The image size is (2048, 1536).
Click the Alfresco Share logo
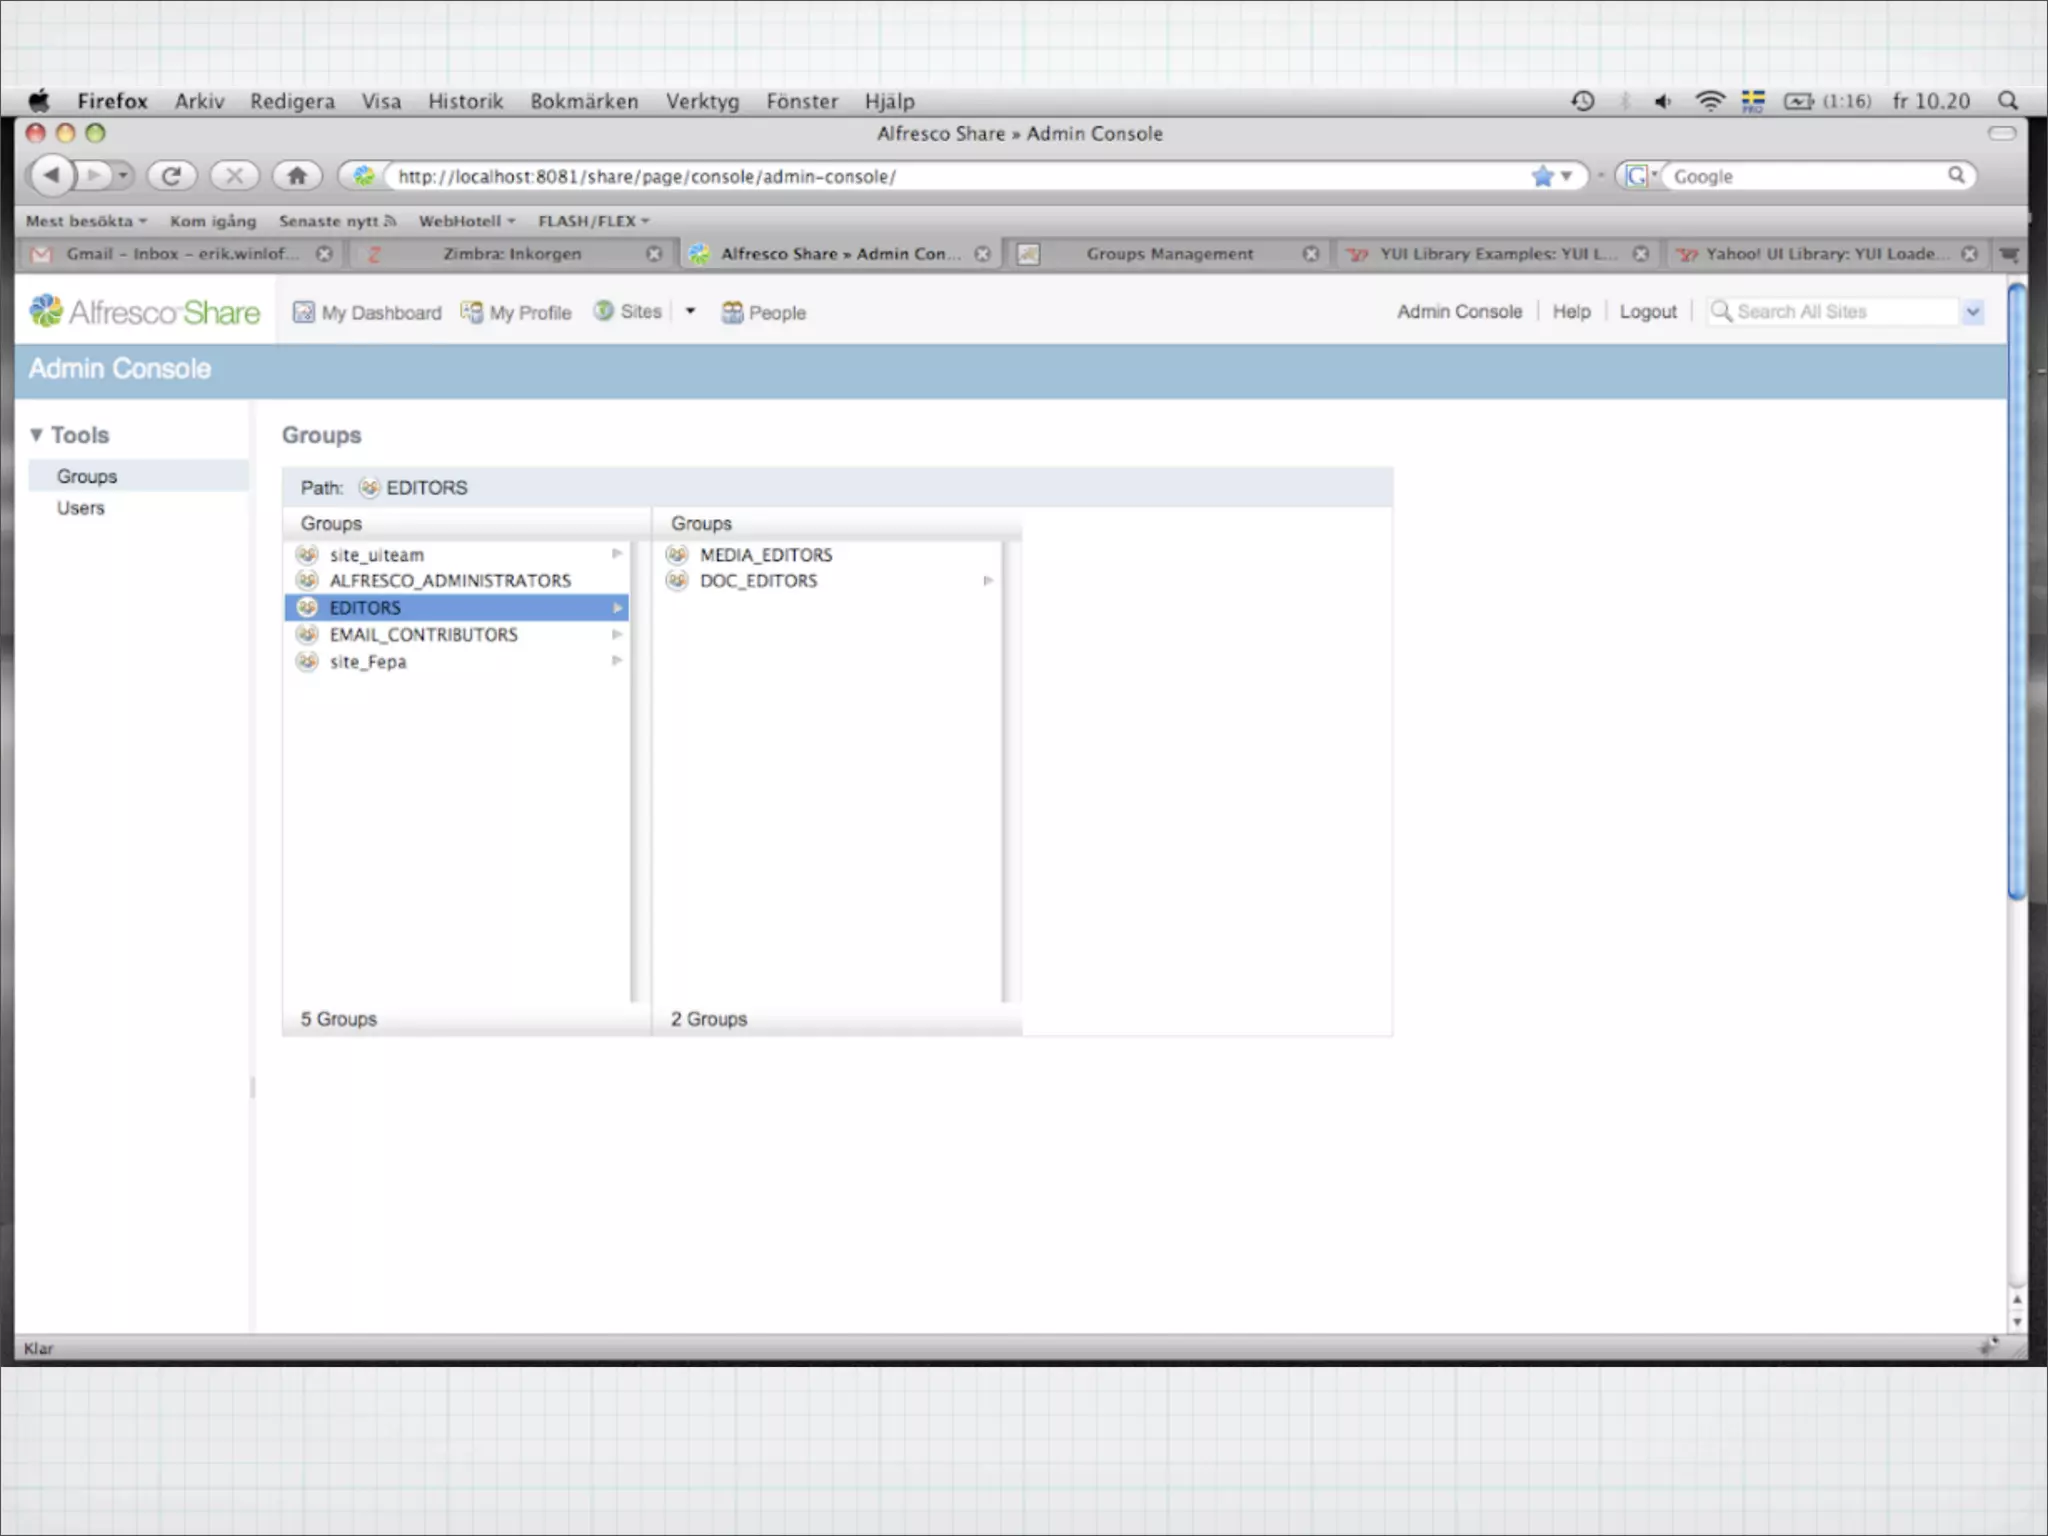tap(145, 312)
